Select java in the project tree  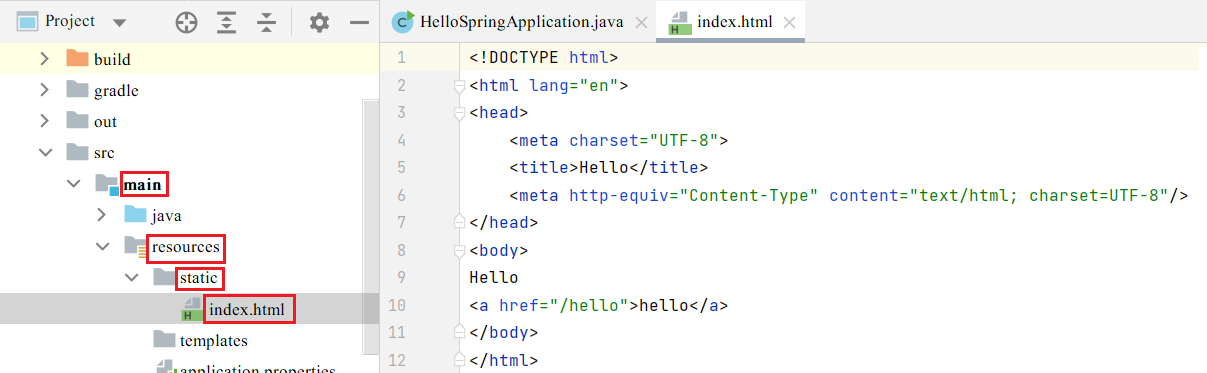[x=167, y=216]
